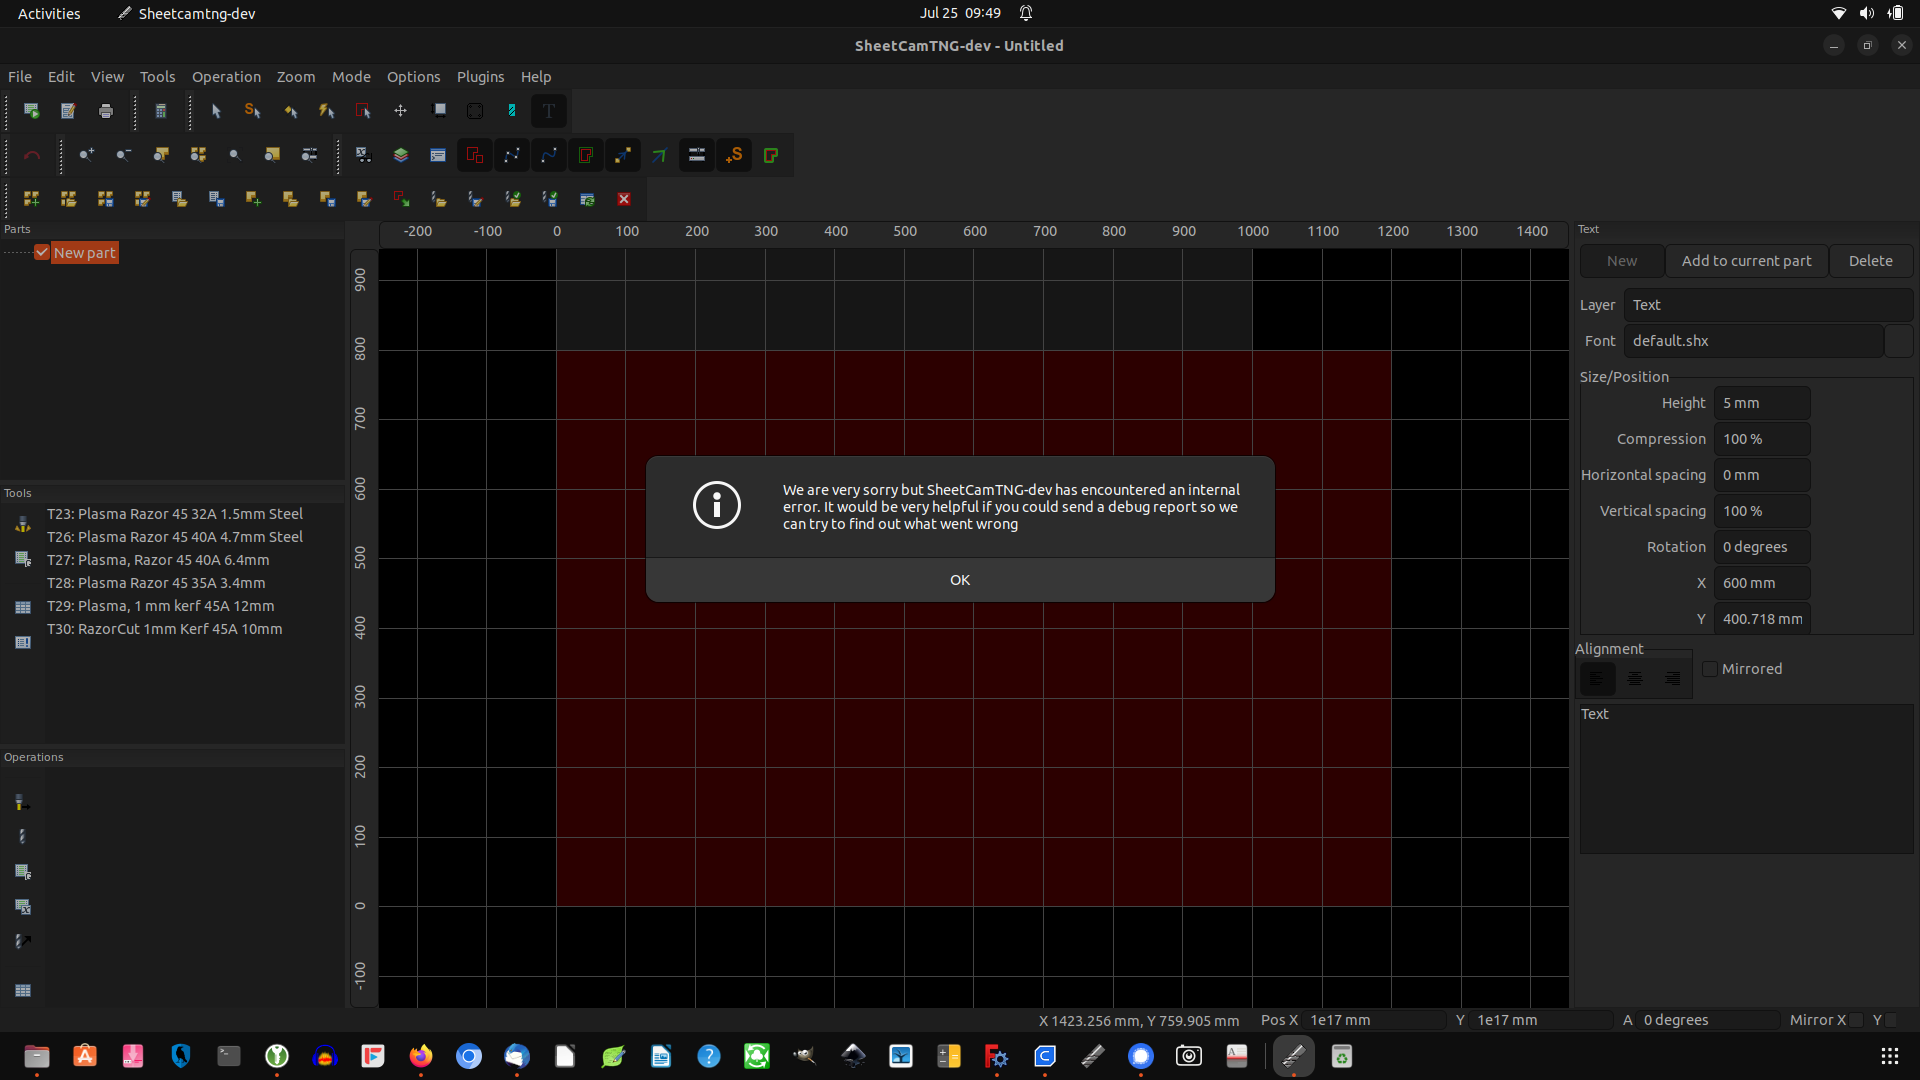
Task: Toggle the orange +S start points icon
Action: click(x=734, y=155)
